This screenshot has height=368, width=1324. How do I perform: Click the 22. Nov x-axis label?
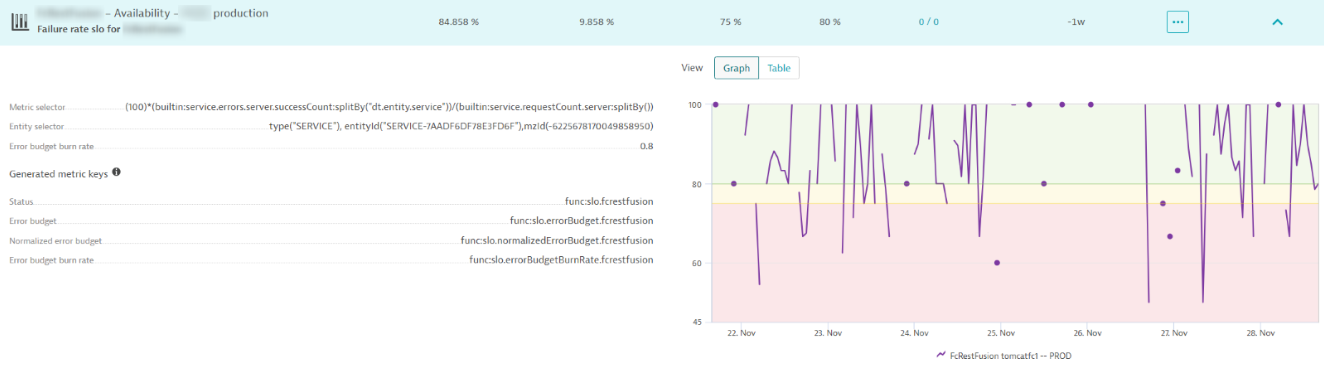[x=741, y=333]
